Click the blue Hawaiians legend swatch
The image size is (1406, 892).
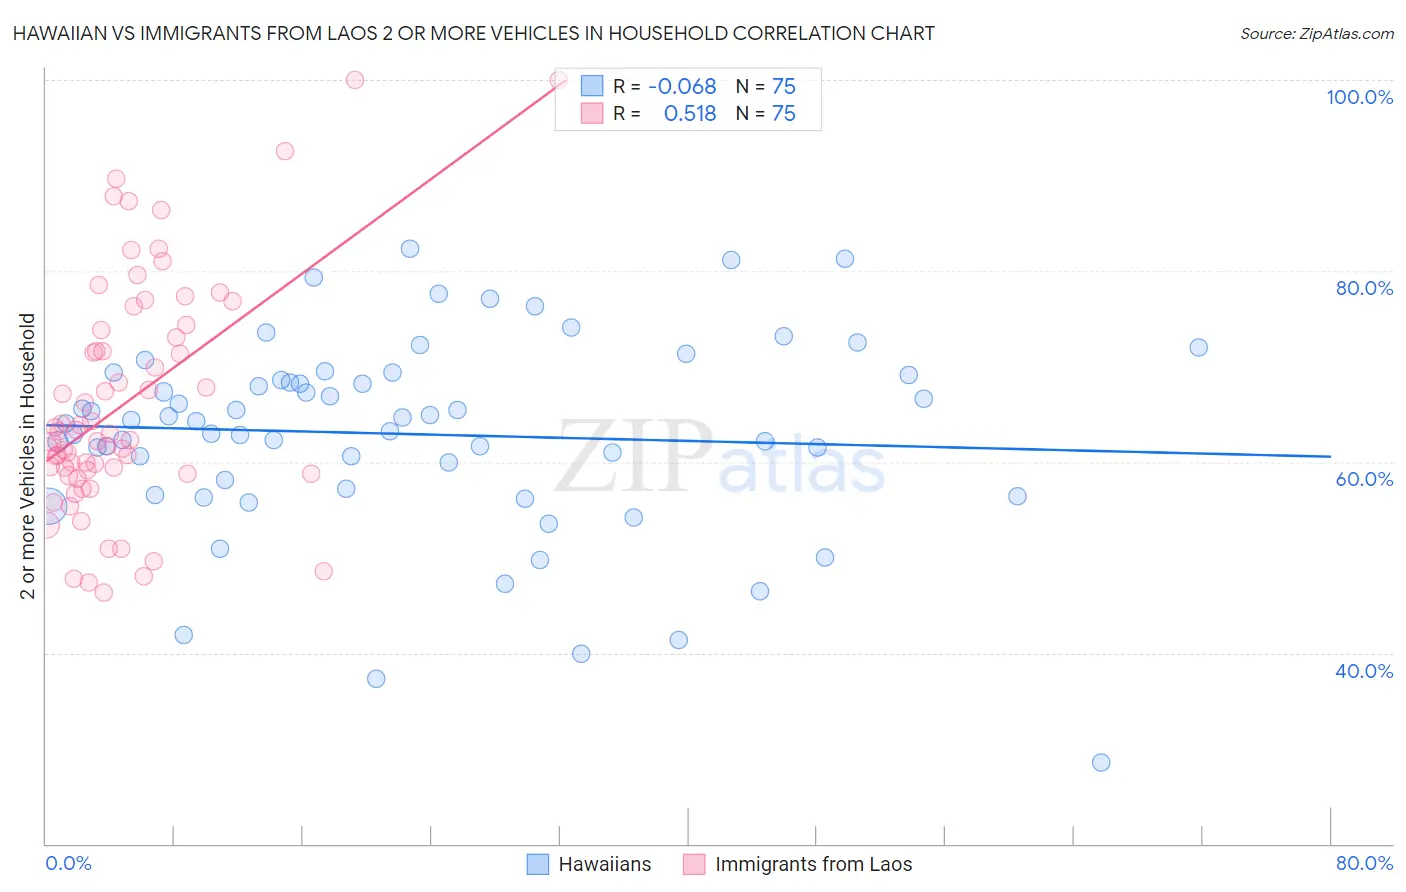pyautogui.click(x=538, y=864)
